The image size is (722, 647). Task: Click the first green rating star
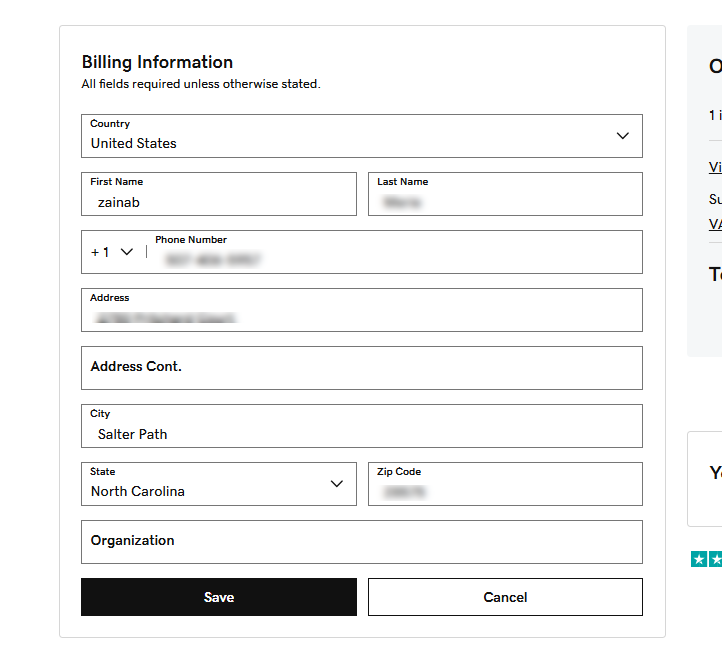(x=699, y=559)
